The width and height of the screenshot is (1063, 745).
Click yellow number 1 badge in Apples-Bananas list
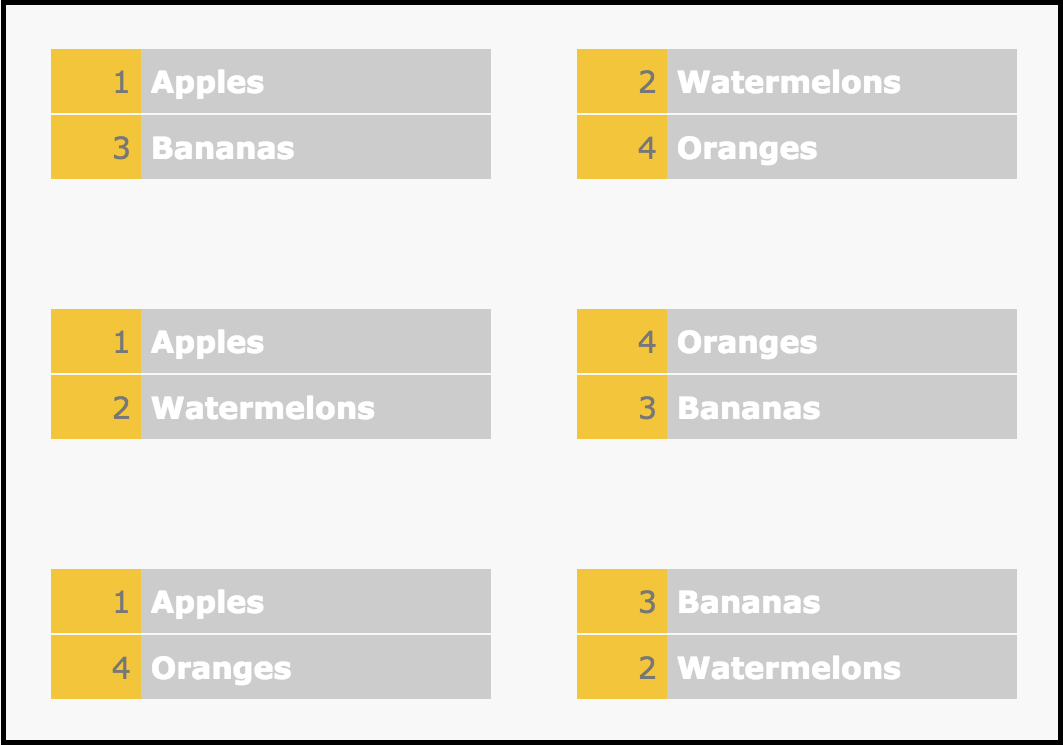pos(96,81)
